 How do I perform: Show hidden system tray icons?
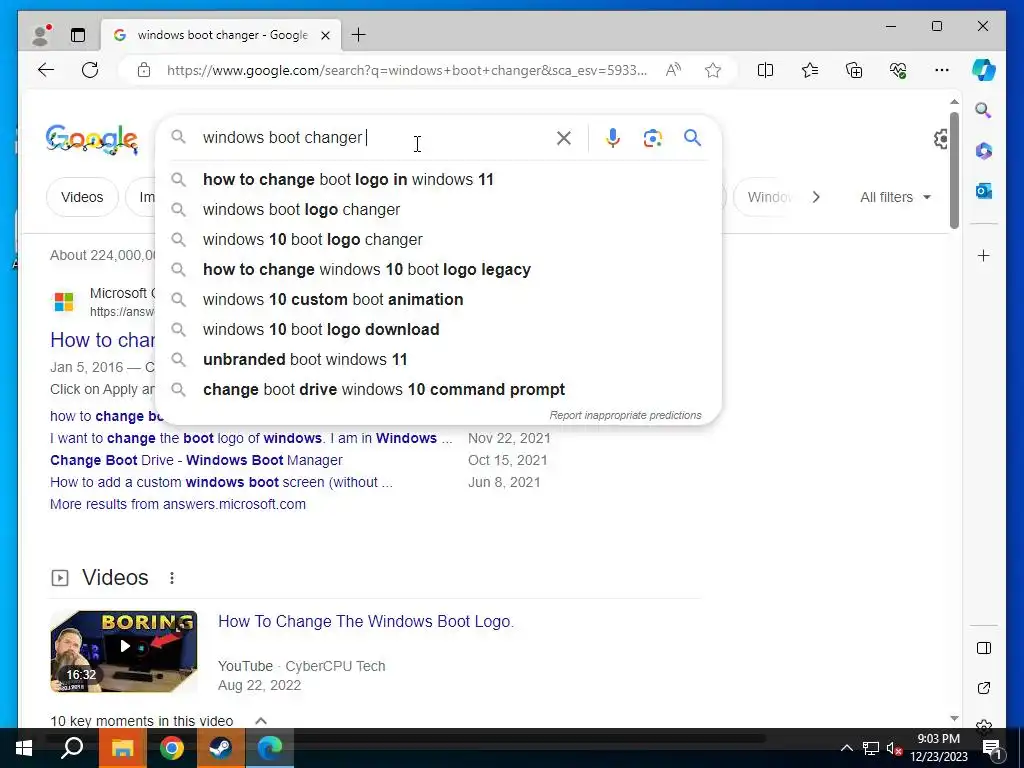point(846,748)
